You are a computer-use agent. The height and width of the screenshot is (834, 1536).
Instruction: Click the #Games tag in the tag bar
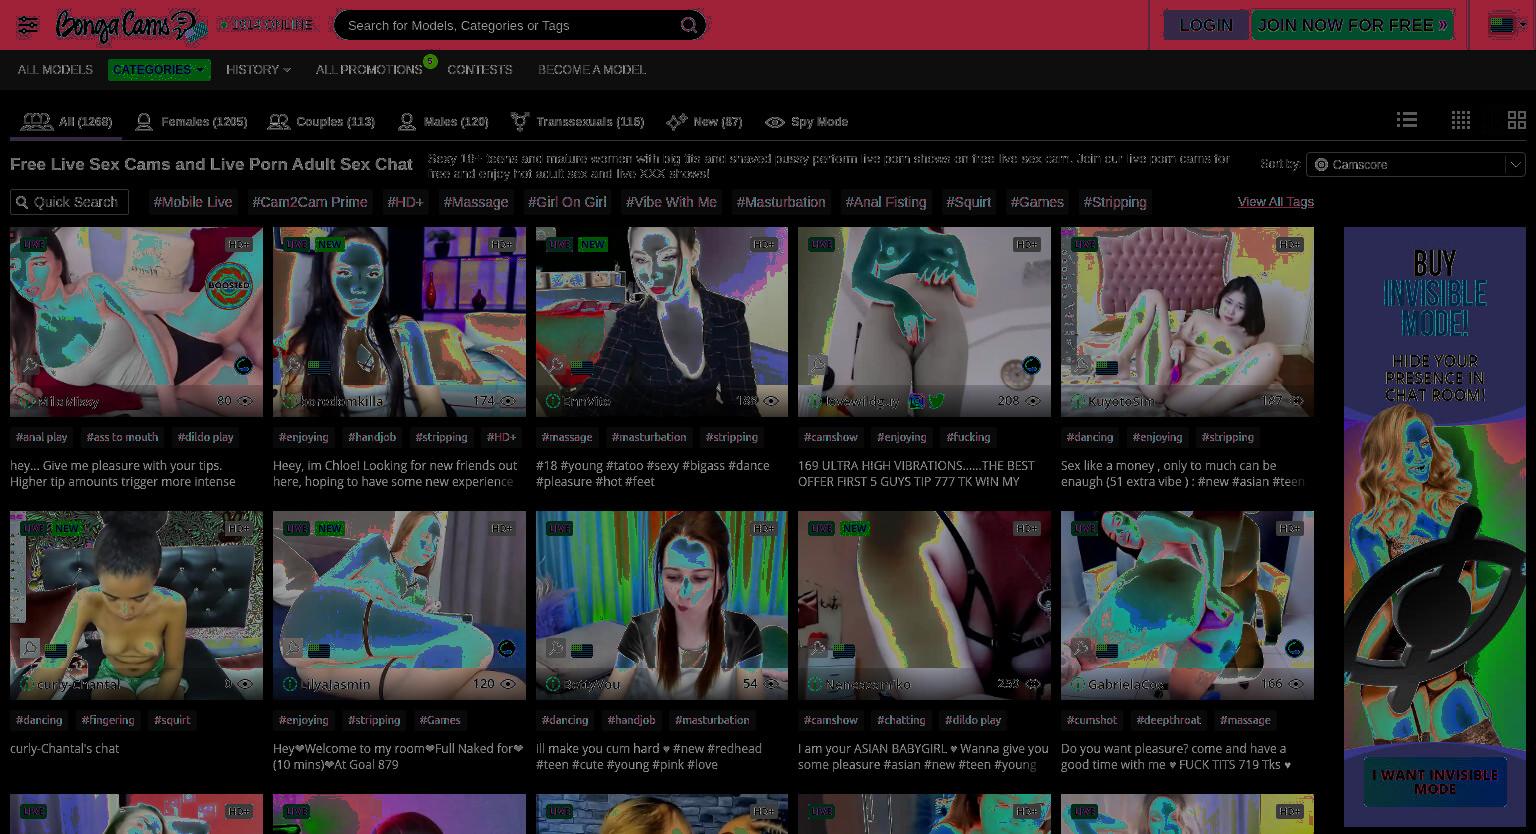(1037, 202)
